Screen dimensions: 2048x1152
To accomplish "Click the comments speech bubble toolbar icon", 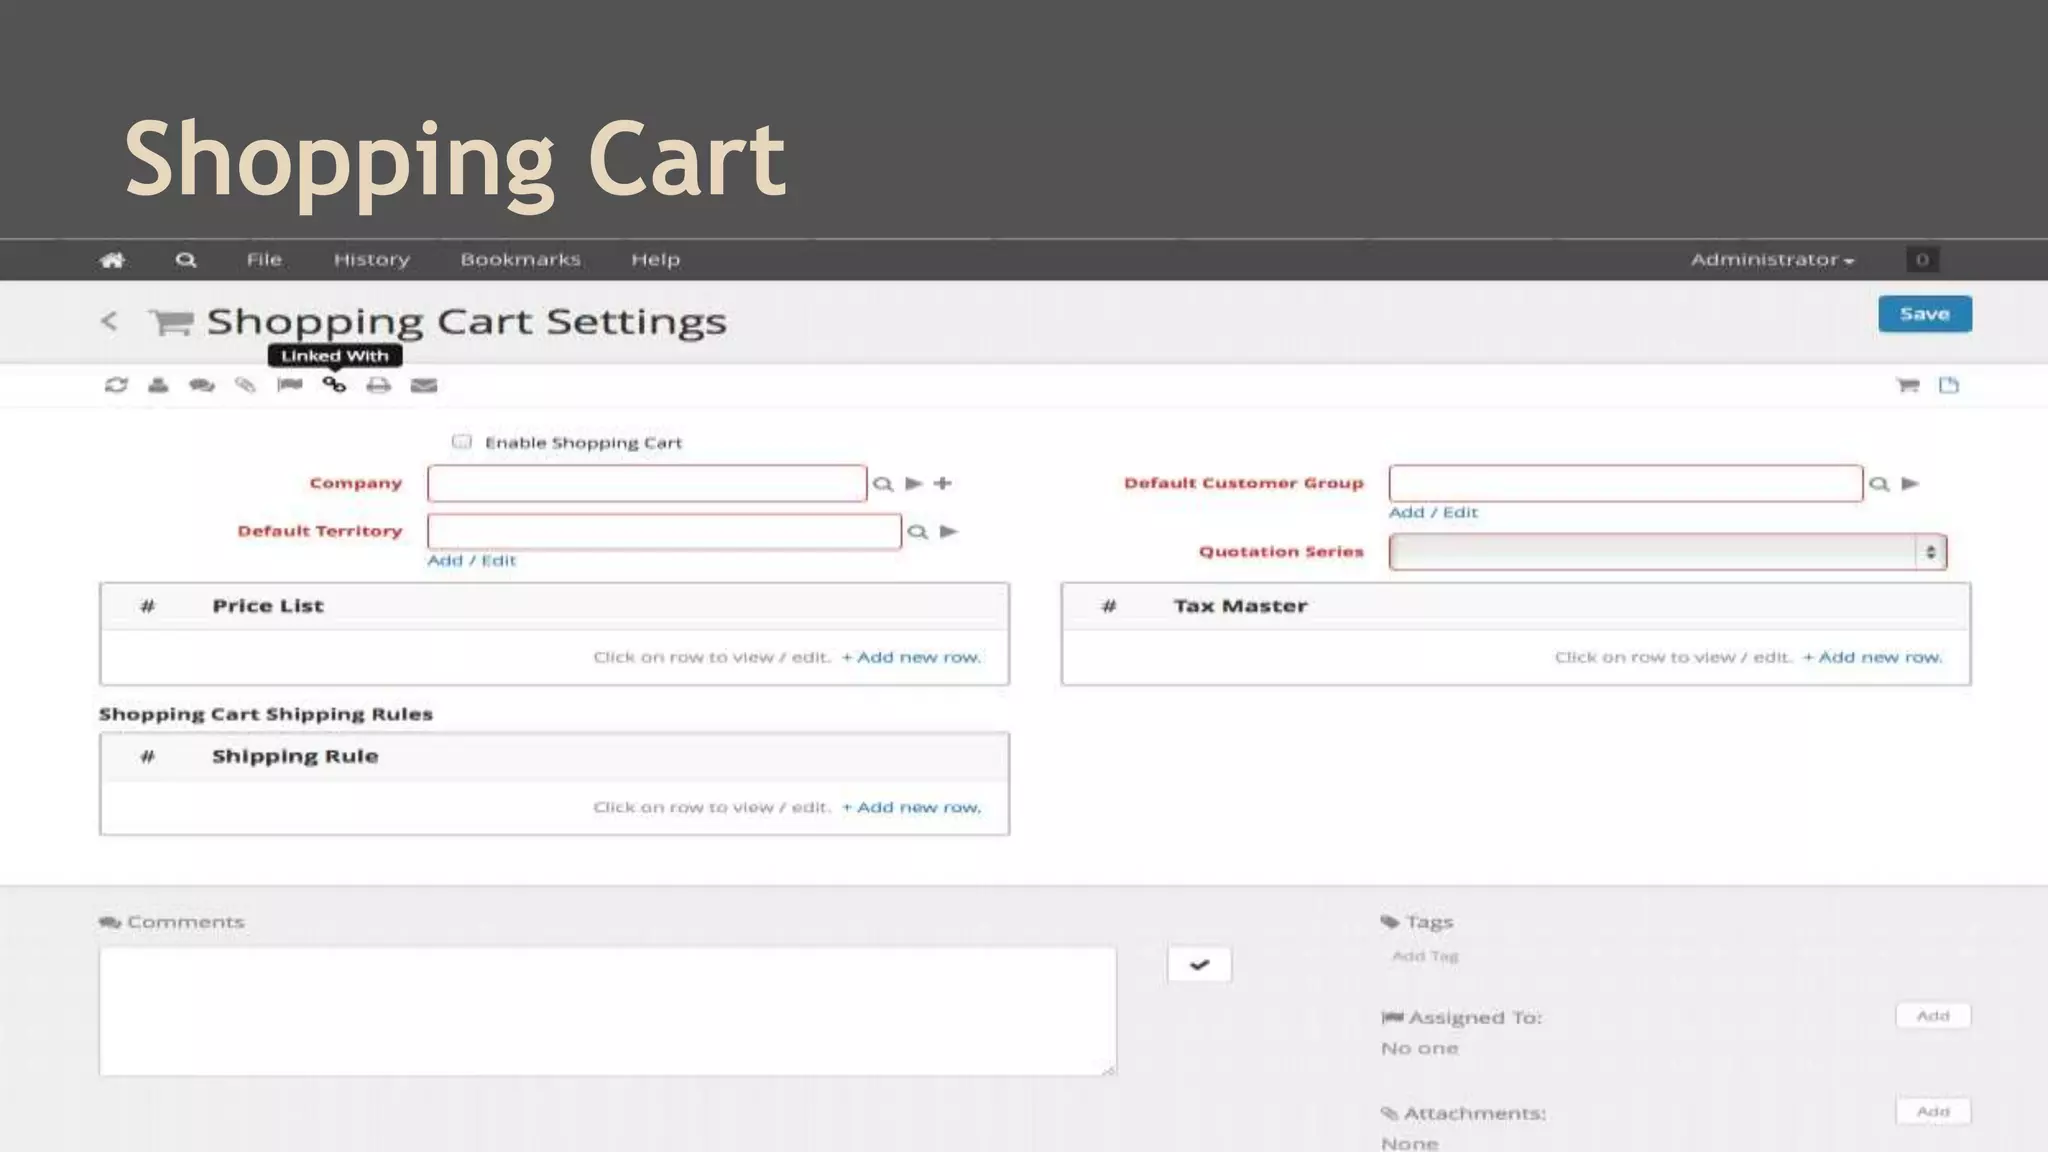I will (x=202, y=385).
